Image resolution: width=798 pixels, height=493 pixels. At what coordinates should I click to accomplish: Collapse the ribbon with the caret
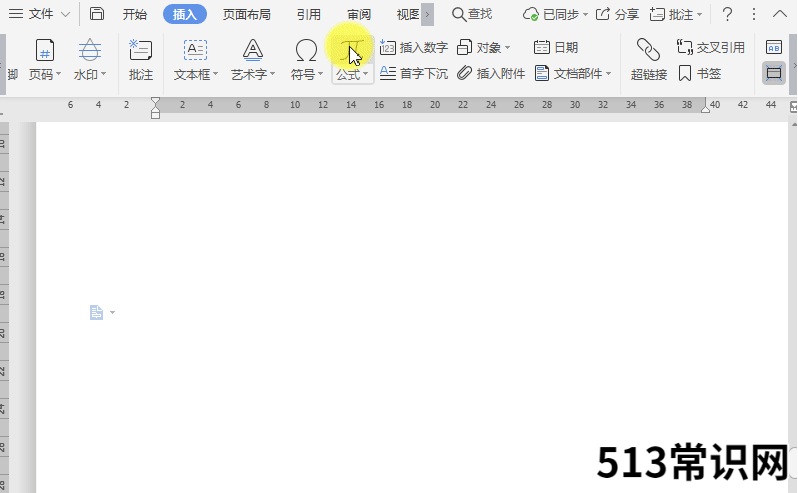(x=780, y=14)
